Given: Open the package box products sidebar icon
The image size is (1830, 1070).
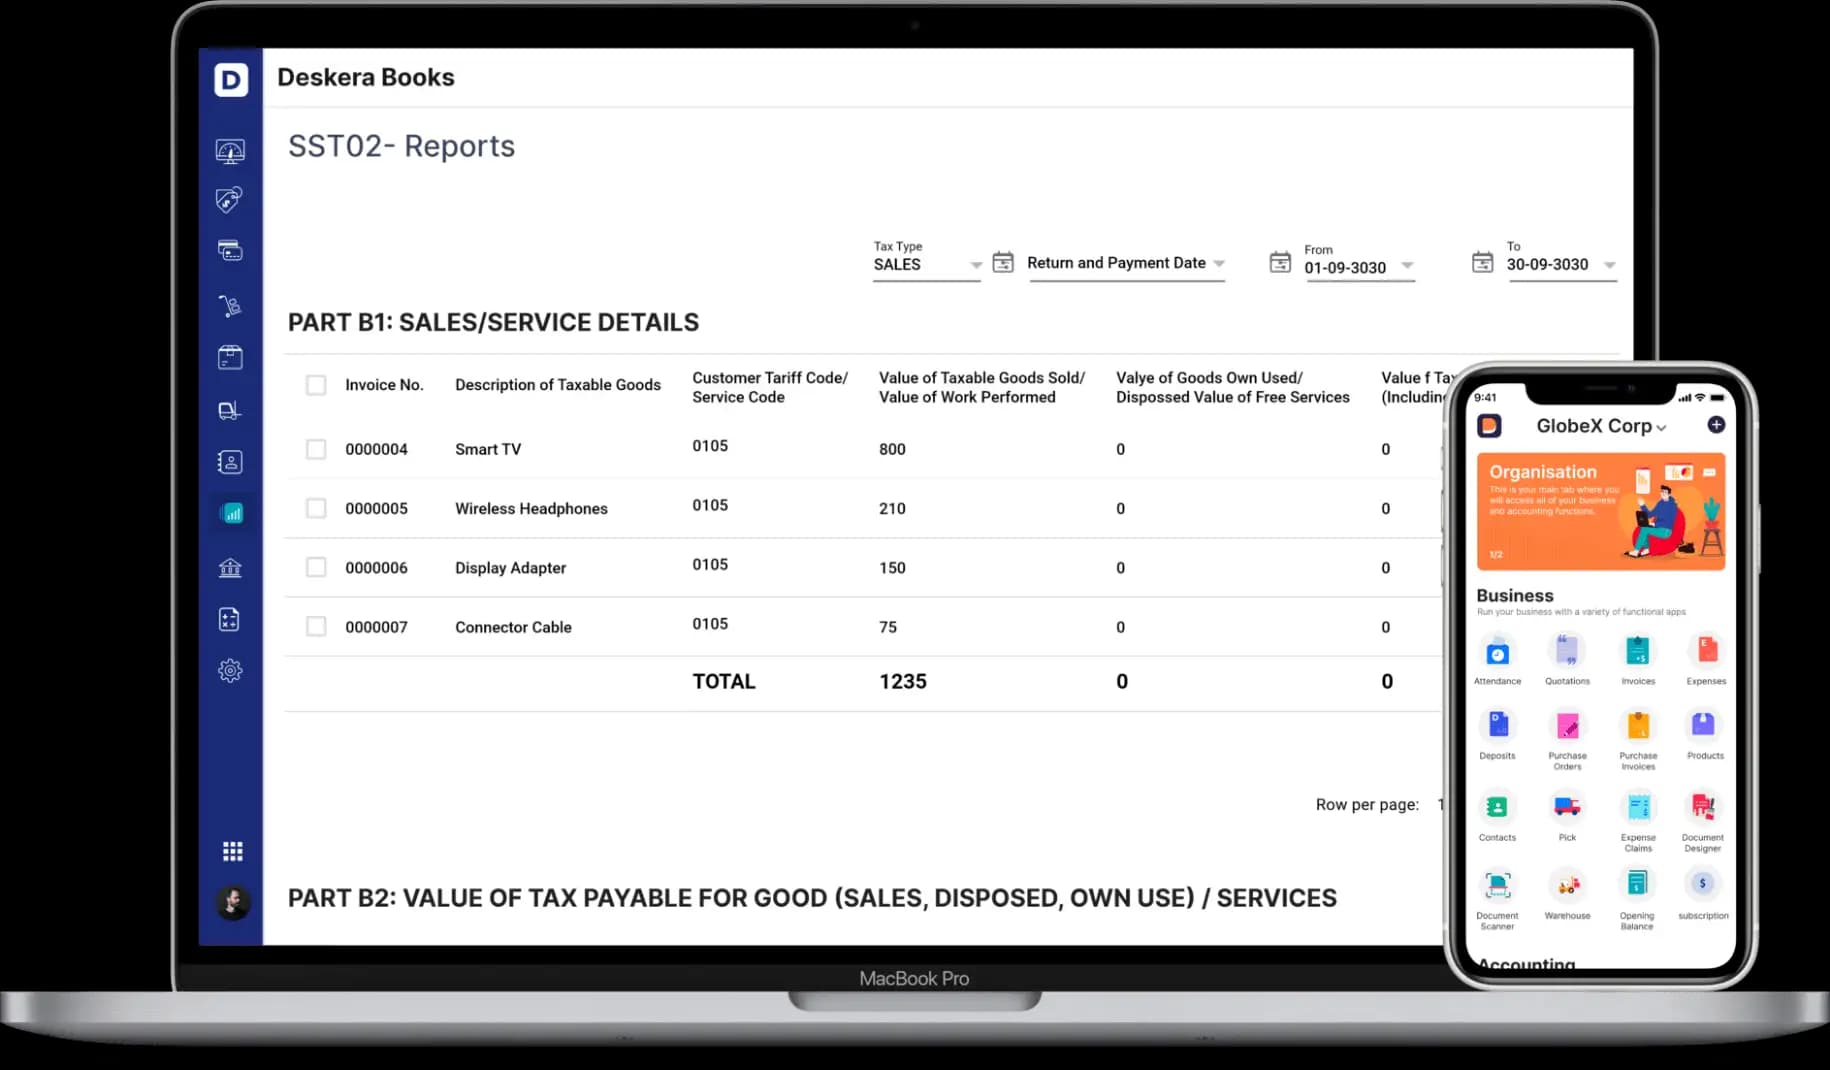Looking at the screenshot, I should click(230, 357).
